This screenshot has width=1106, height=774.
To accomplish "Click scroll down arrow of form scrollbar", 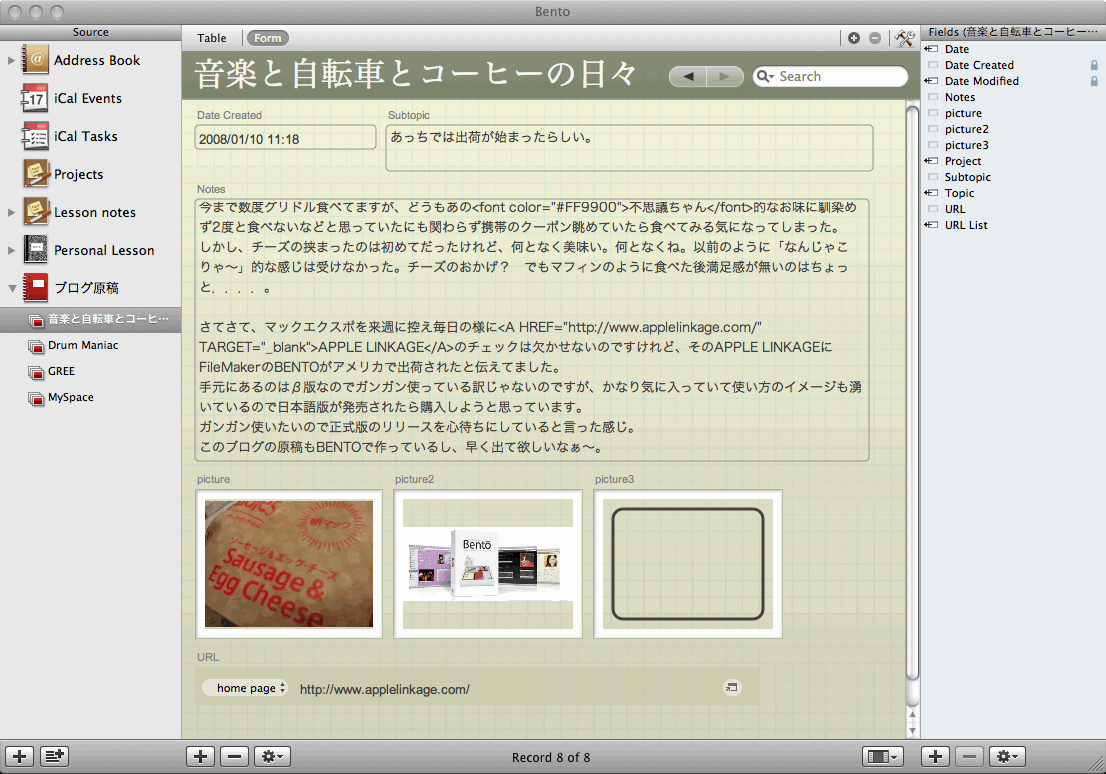I will click(x=912, y=731).
